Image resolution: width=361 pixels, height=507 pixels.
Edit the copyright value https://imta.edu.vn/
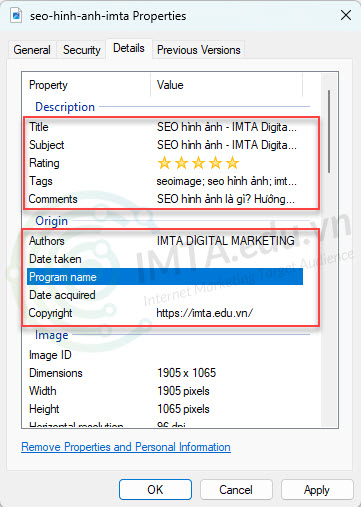205,313
